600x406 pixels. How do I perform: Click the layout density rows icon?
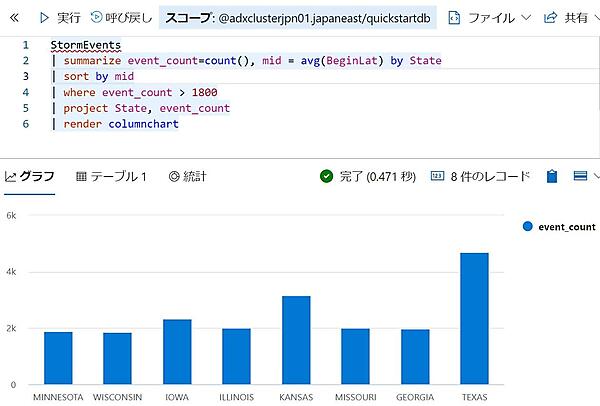(x=580, y=176)
